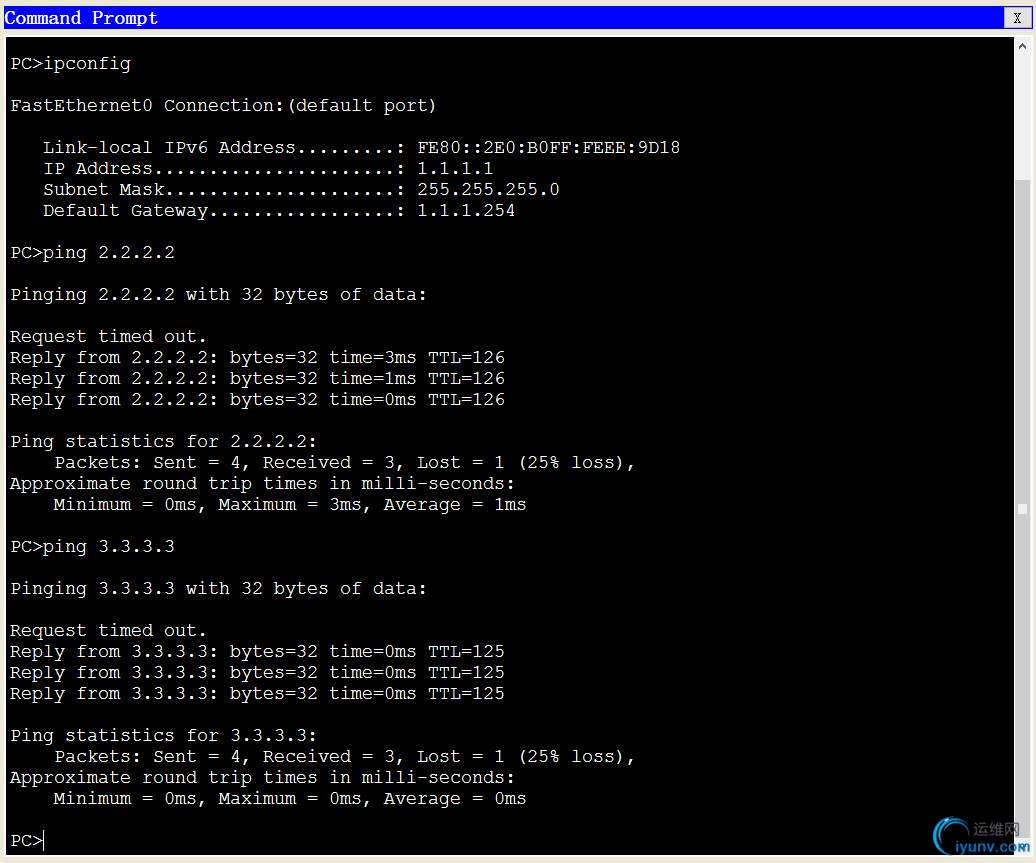Click the PC> prompt input line at bottom
The height and width of the screenshot is (863, 1036).
click(27, 841)
